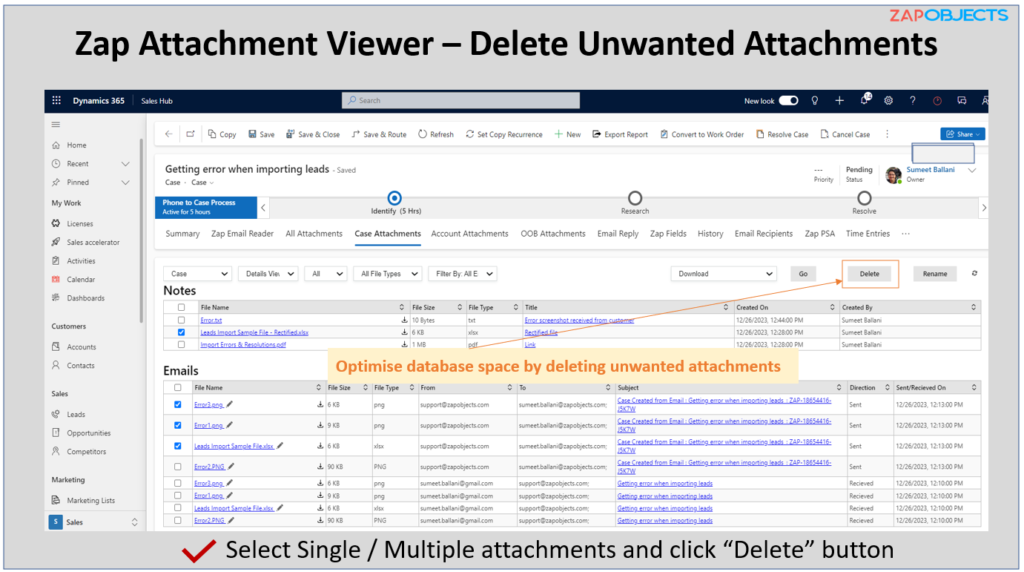Open the Download action dropdown
Viewport: 1024px width, 572px height.
tap(724, 274)
